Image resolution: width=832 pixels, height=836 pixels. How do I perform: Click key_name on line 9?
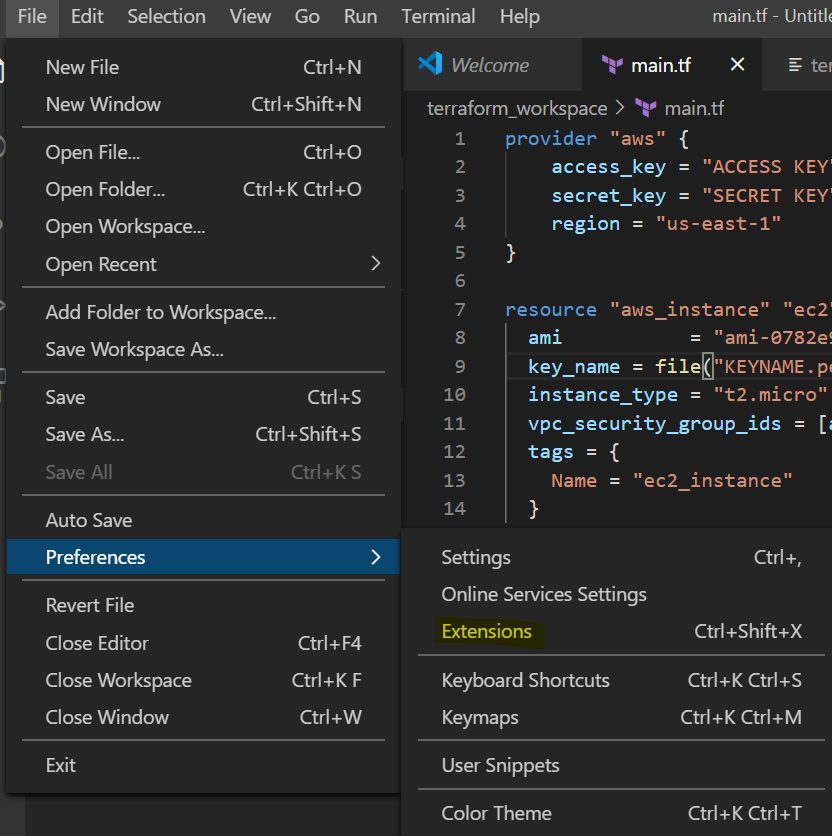click(x=574, y=367)
